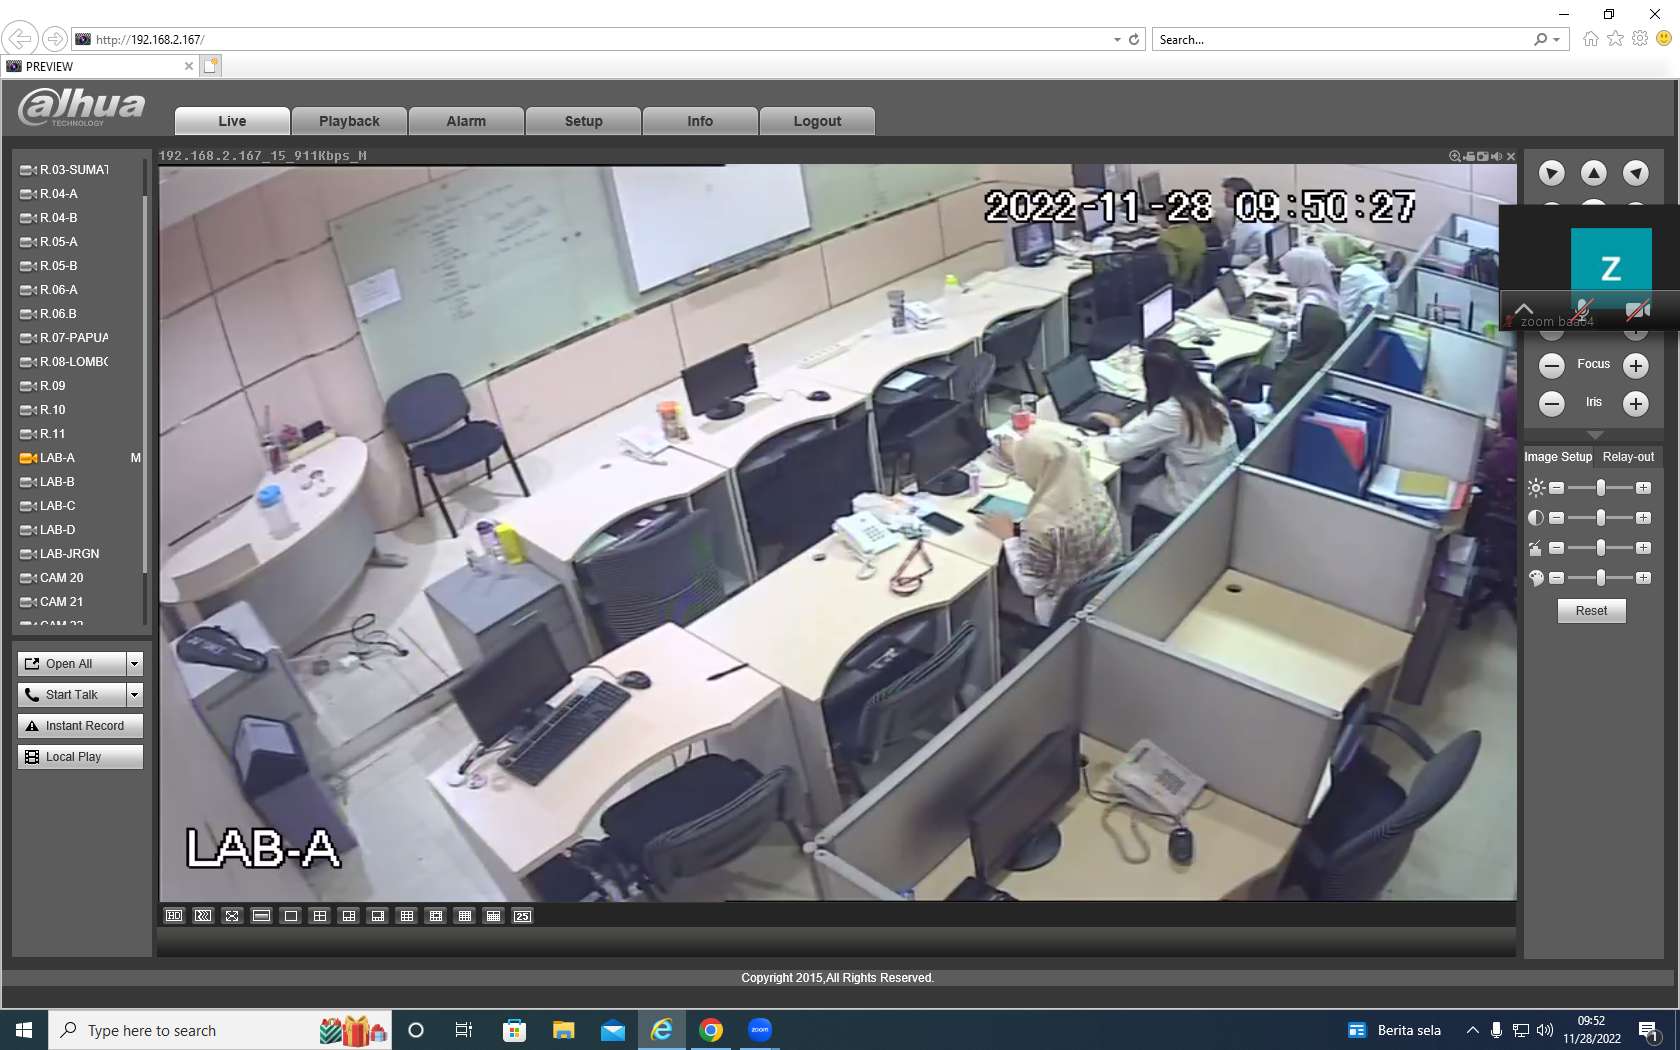Log out of the Dahua interface
Screen dimensions: 1680x1050
(x=817, y=121)
